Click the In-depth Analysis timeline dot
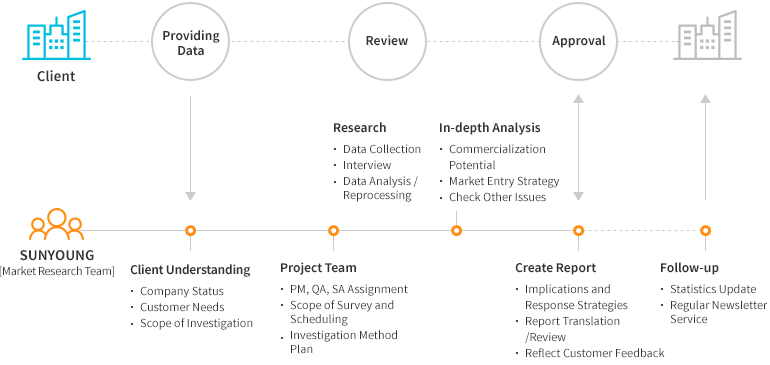770x365 pixels. (457, 230)
